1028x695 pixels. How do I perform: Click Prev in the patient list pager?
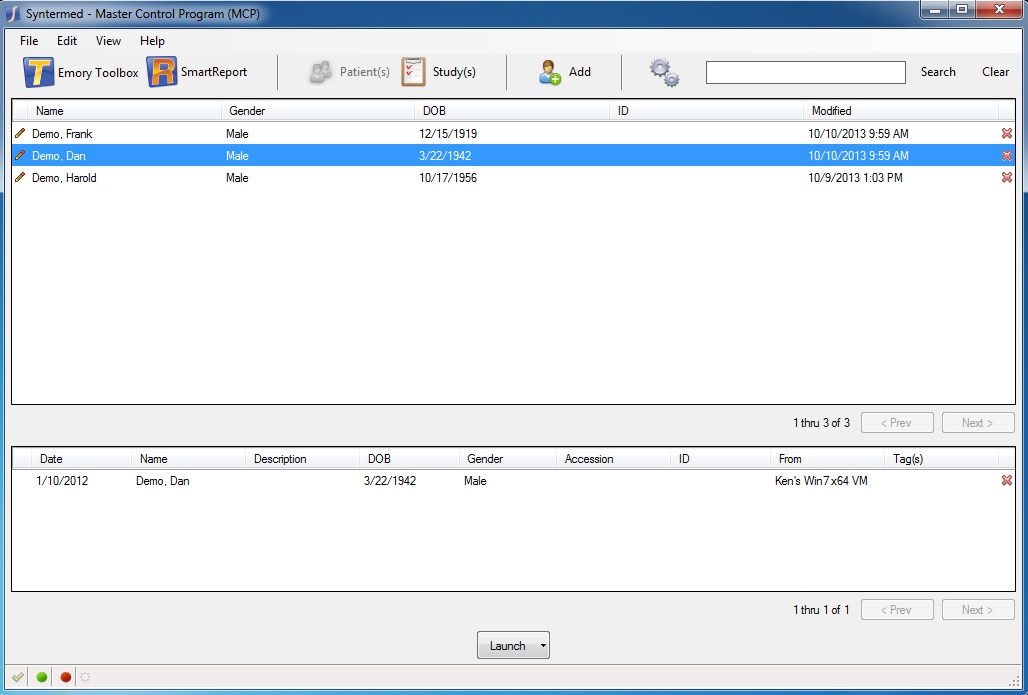897,423
